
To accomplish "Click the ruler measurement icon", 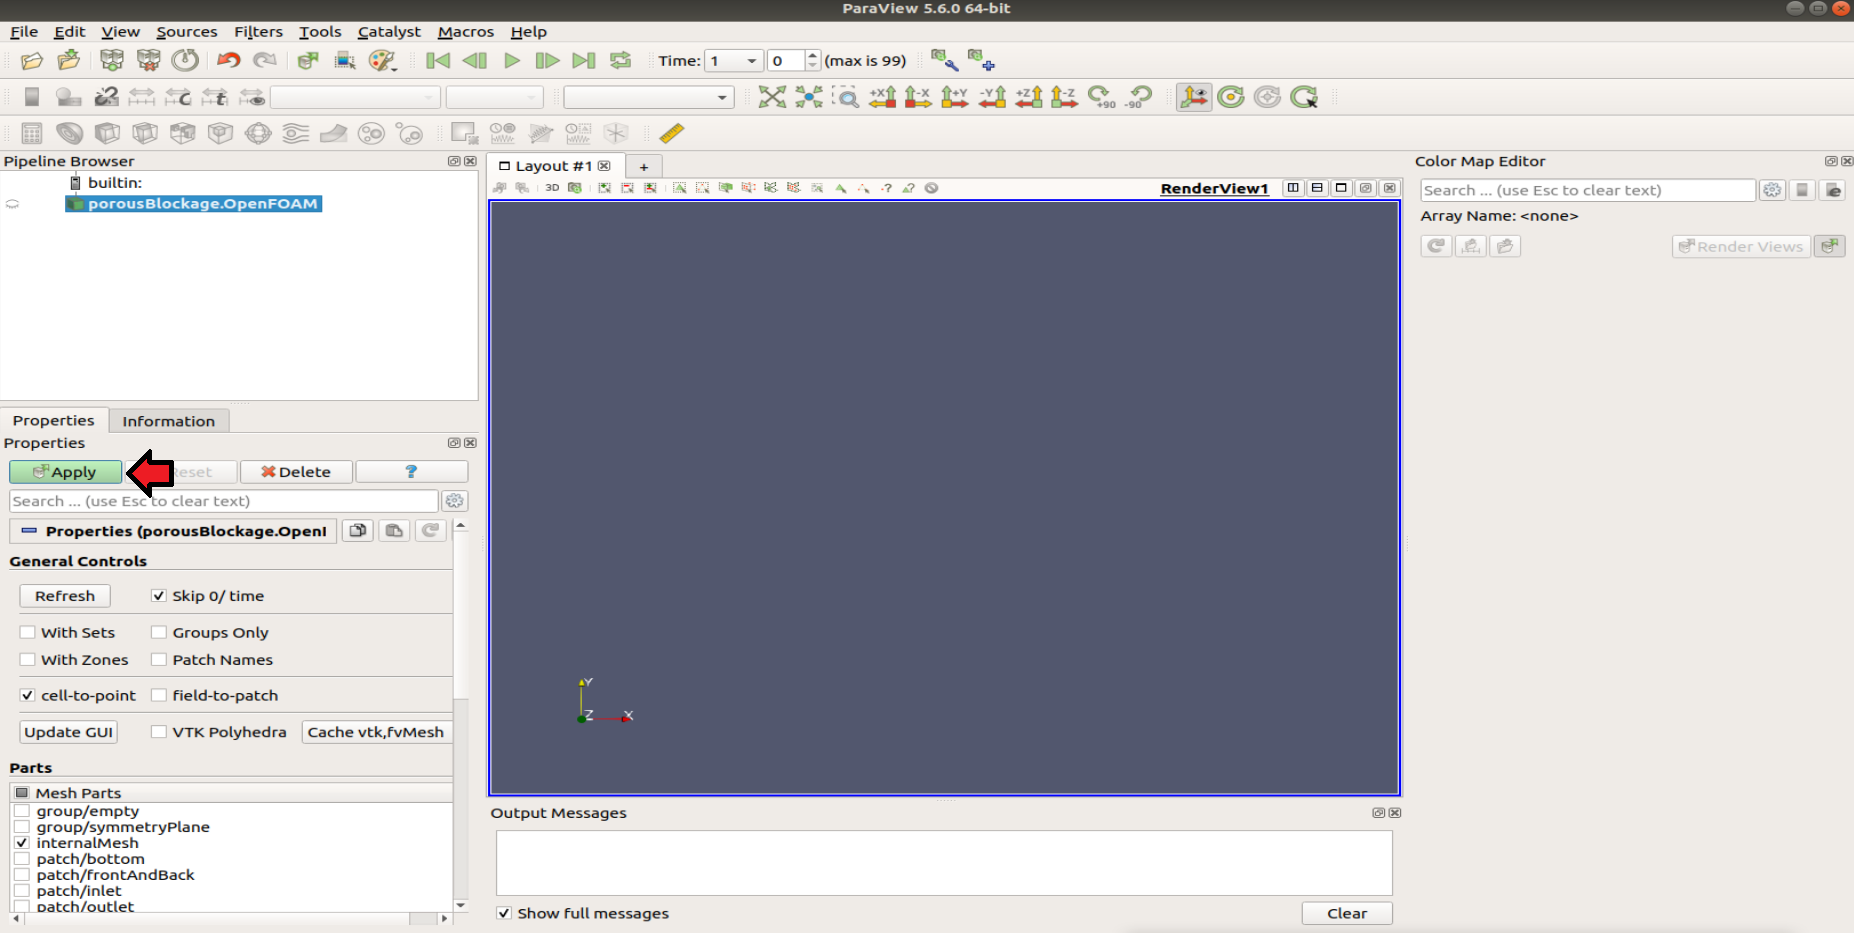I will (x=672, y=133).
